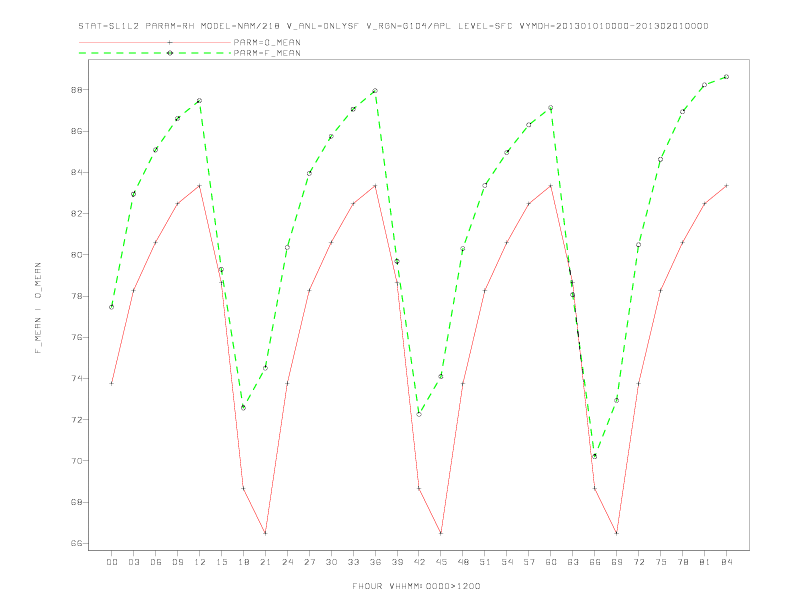792x612 pixels.
Task: Click y-axis tick label 66
Action: pos(76,543)
